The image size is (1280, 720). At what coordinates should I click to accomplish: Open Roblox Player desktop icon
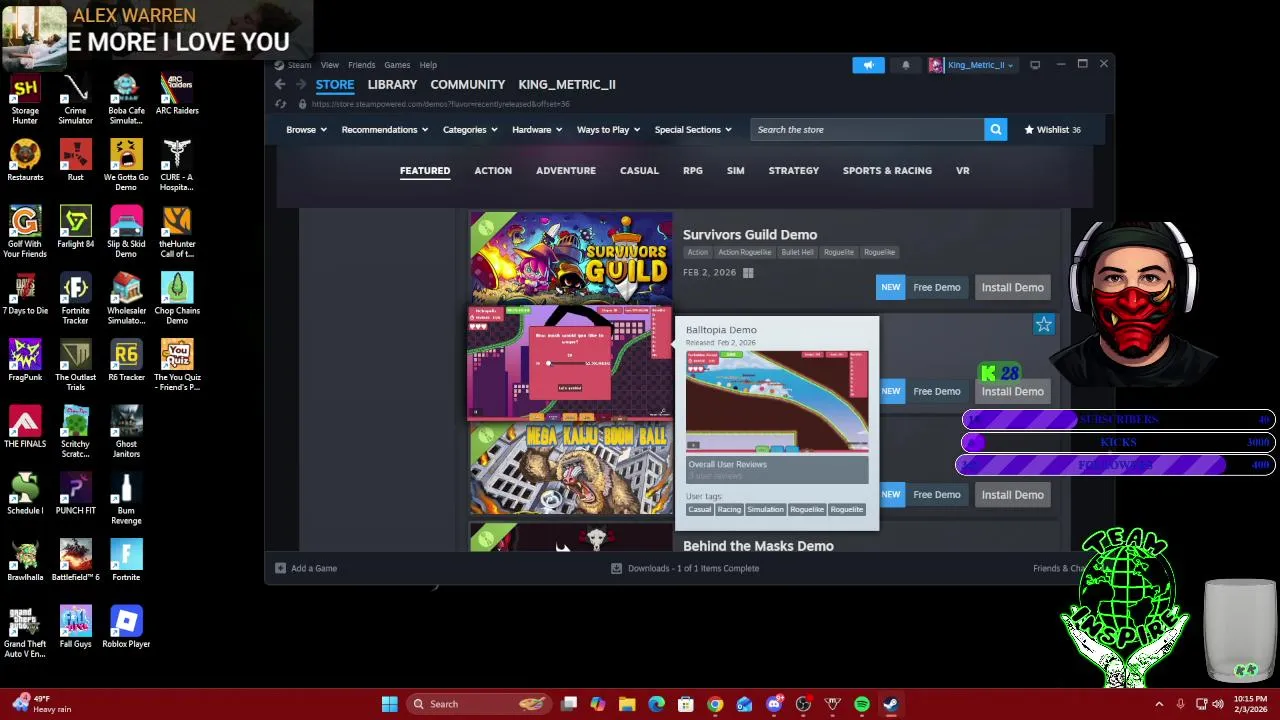(126, 627)
